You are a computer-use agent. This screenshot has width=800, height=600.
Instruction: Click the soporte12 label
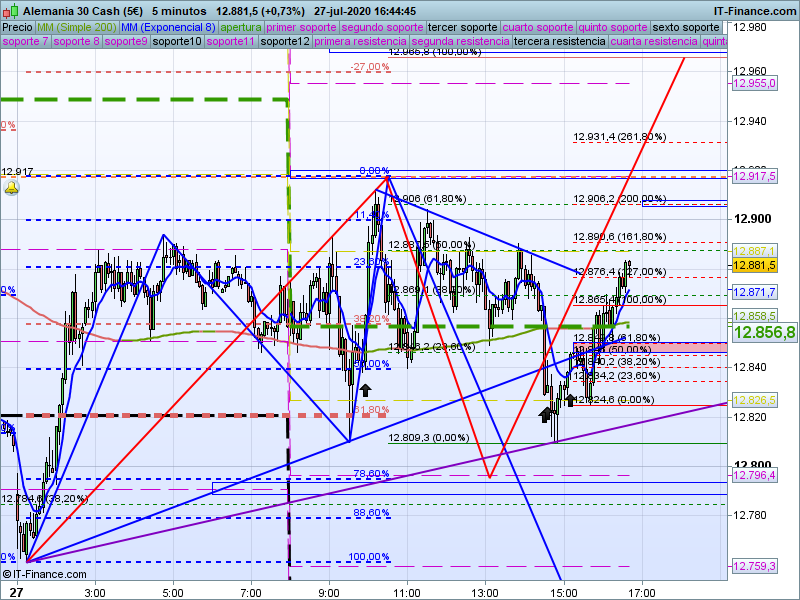(285, 41)
